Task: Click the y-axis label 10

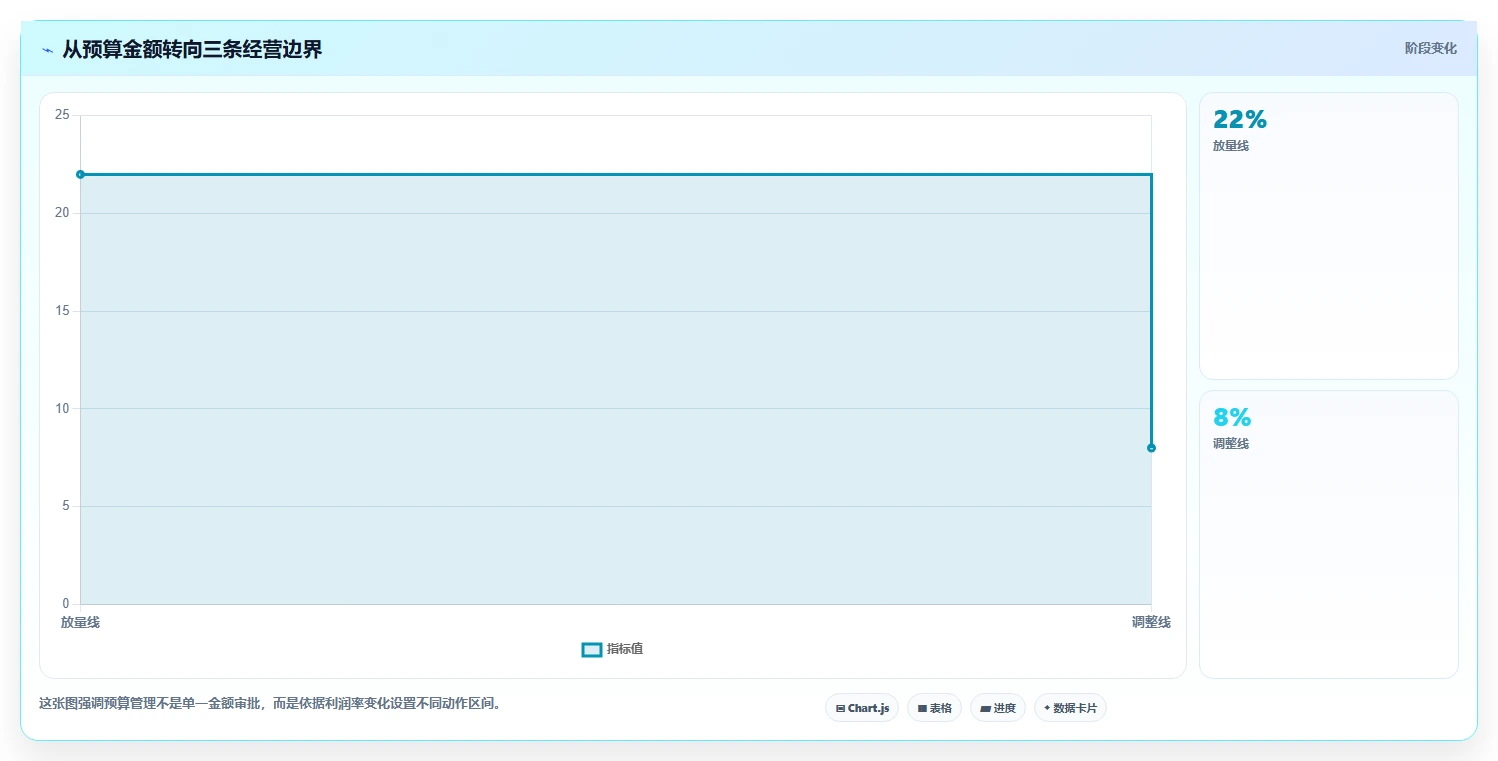Action: pyautogui.click(x=62, y=408)
